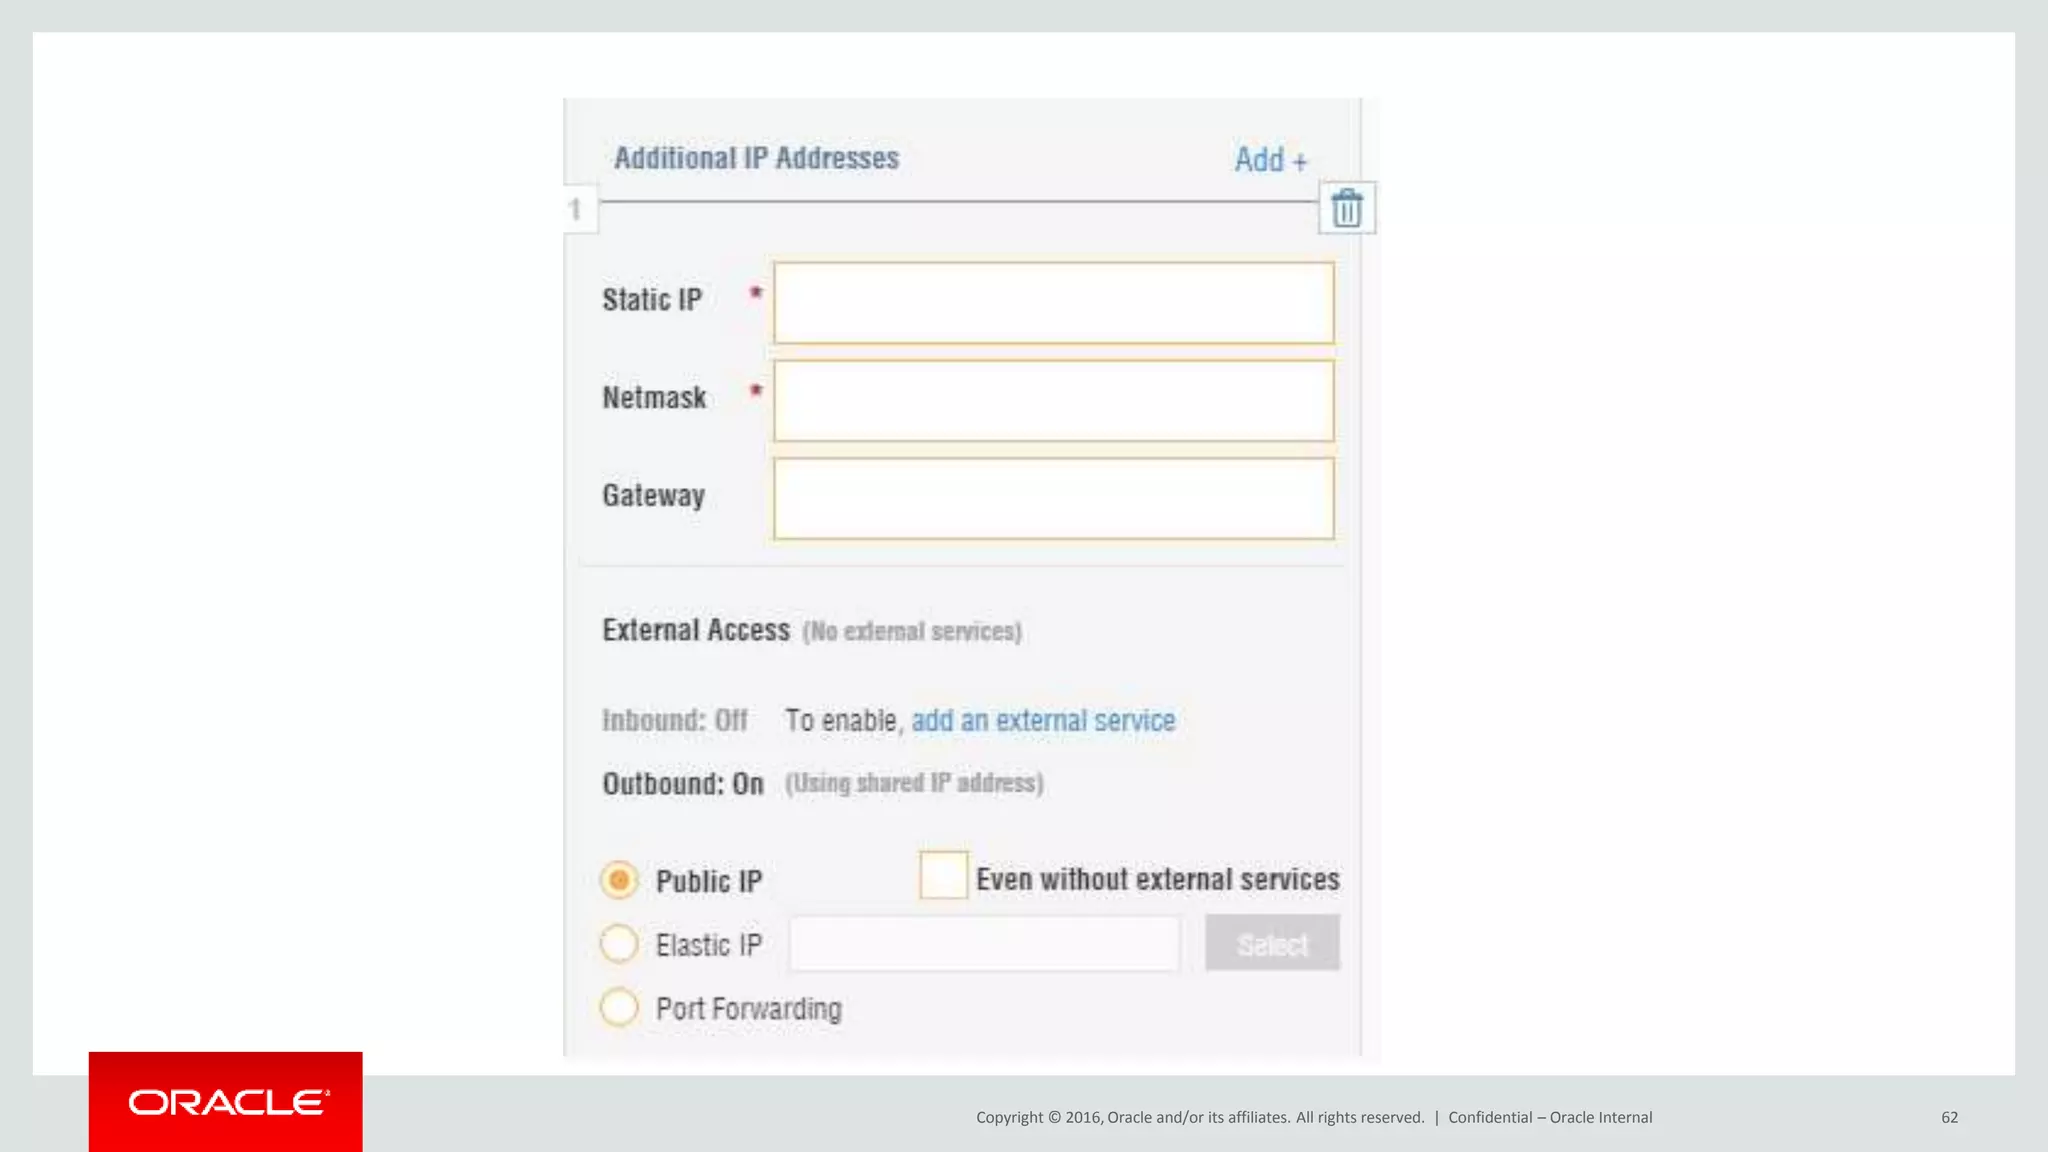Click the External Access heading

click(x=696, y=630)
